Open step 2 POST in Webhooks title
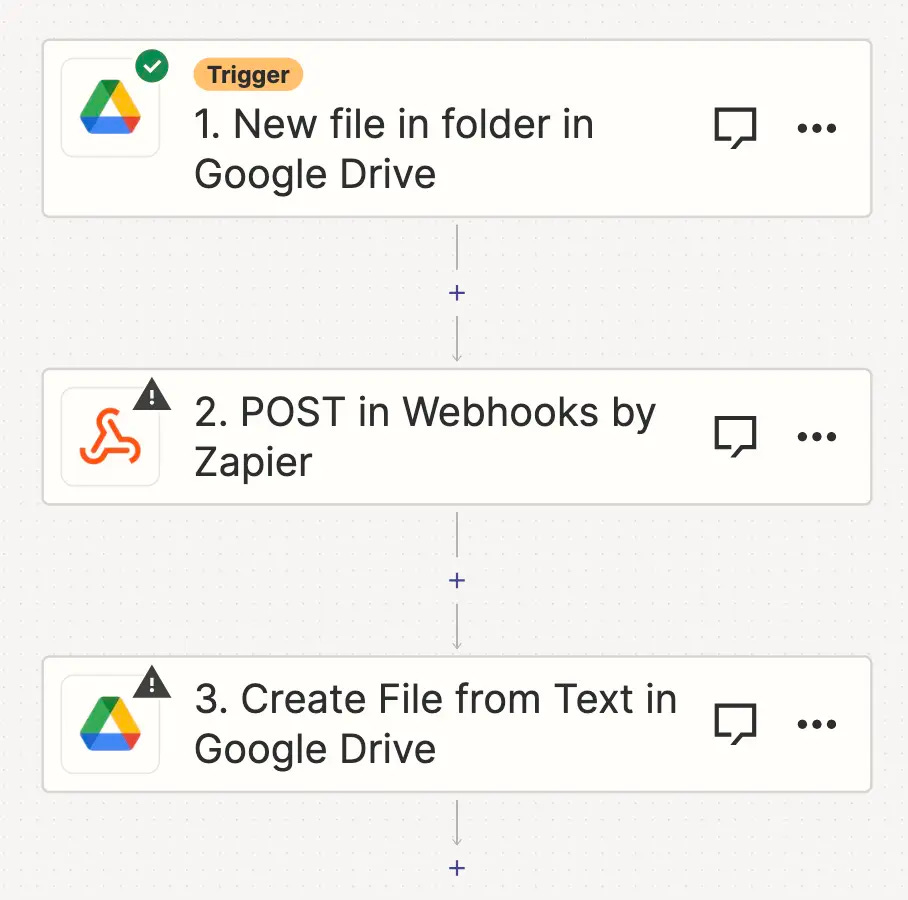 coord(425,437)
